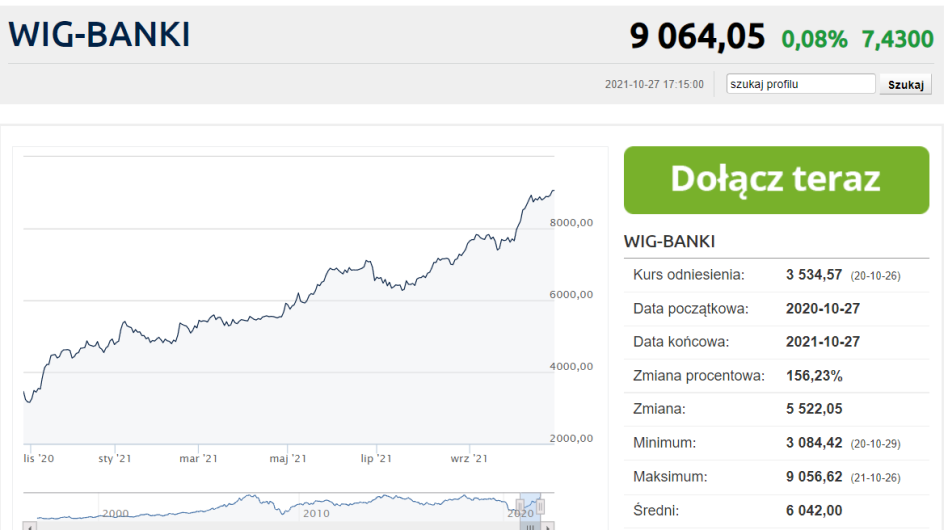Click the left range handle in the navigator
Screen dimensions: 948x530
tap(520, 506)
